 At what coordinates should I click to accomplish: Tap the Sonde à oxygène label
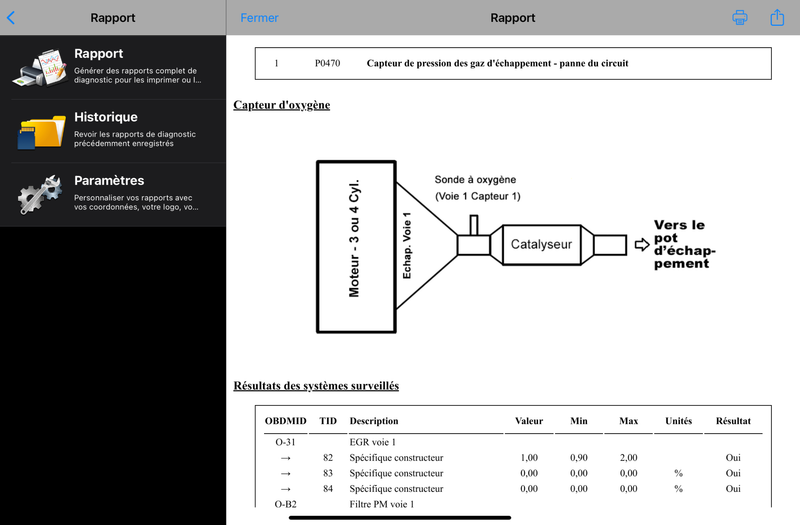pyautogui.click(x=477, y=180)
